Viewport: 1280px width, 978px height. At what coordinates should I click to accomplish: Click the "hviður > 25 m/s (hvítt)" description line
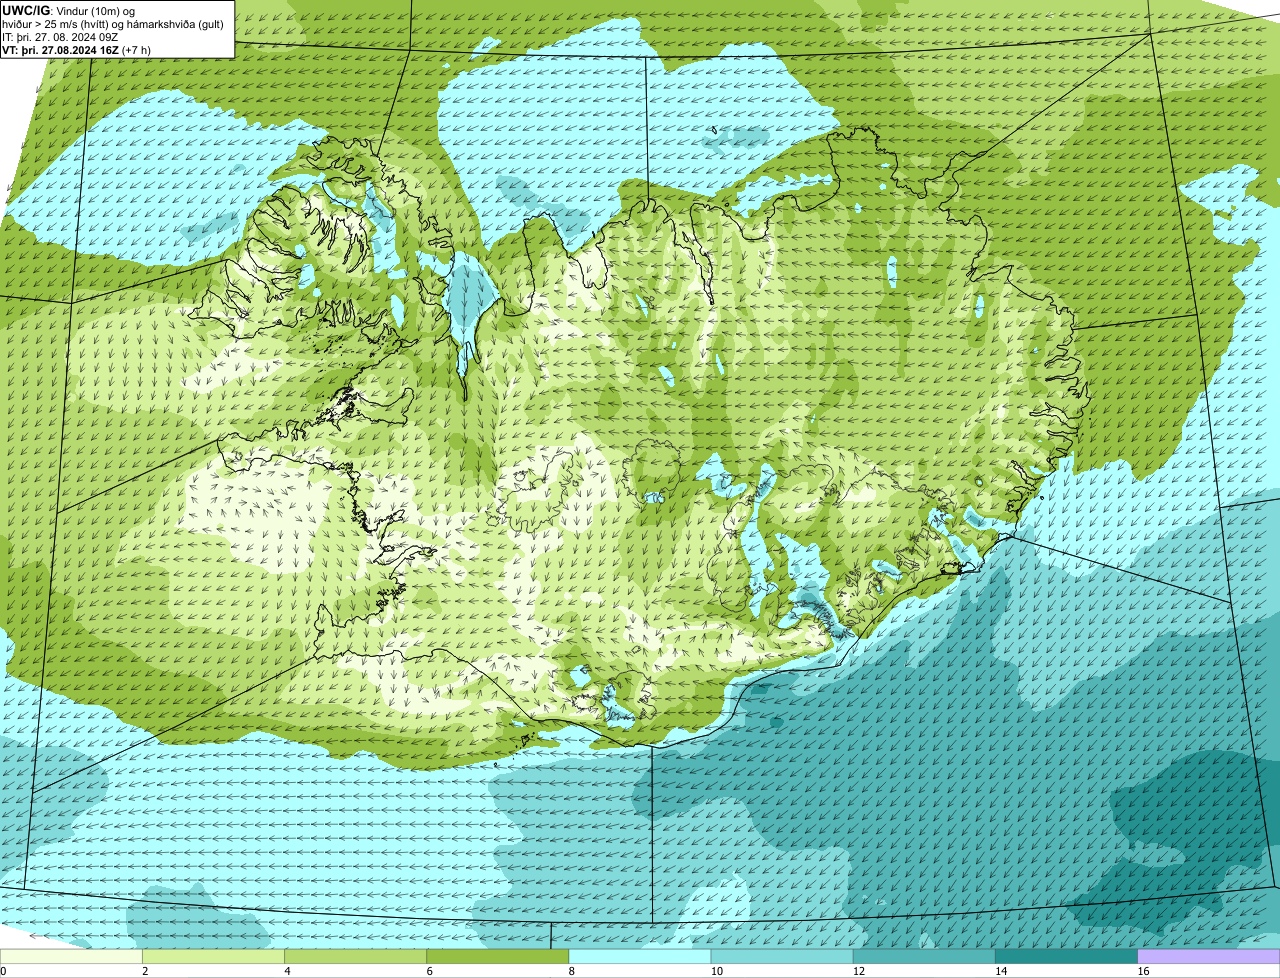point(113,24)
